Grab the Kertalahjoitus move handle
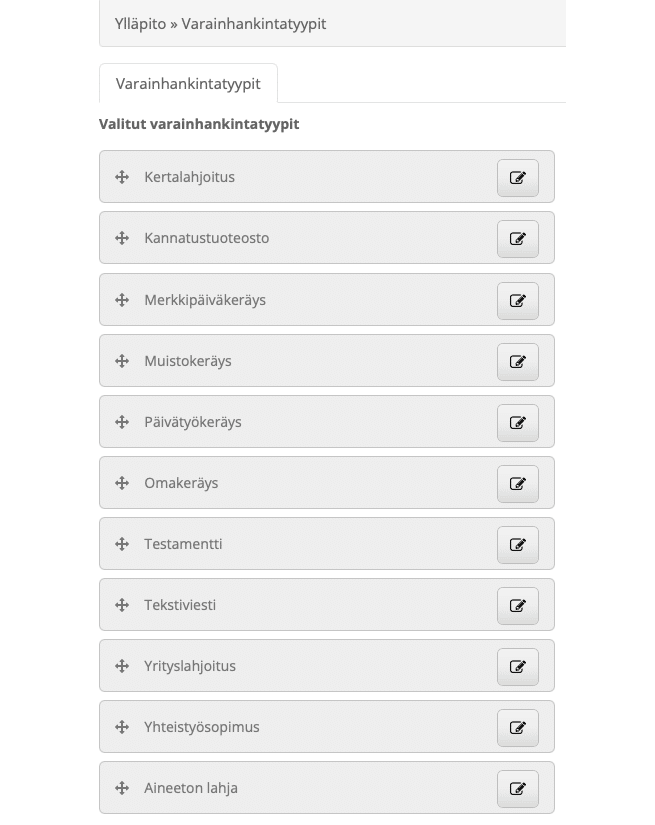Image resolution: width=655 pixels, height=825 pixels. [x=122, y=177]
